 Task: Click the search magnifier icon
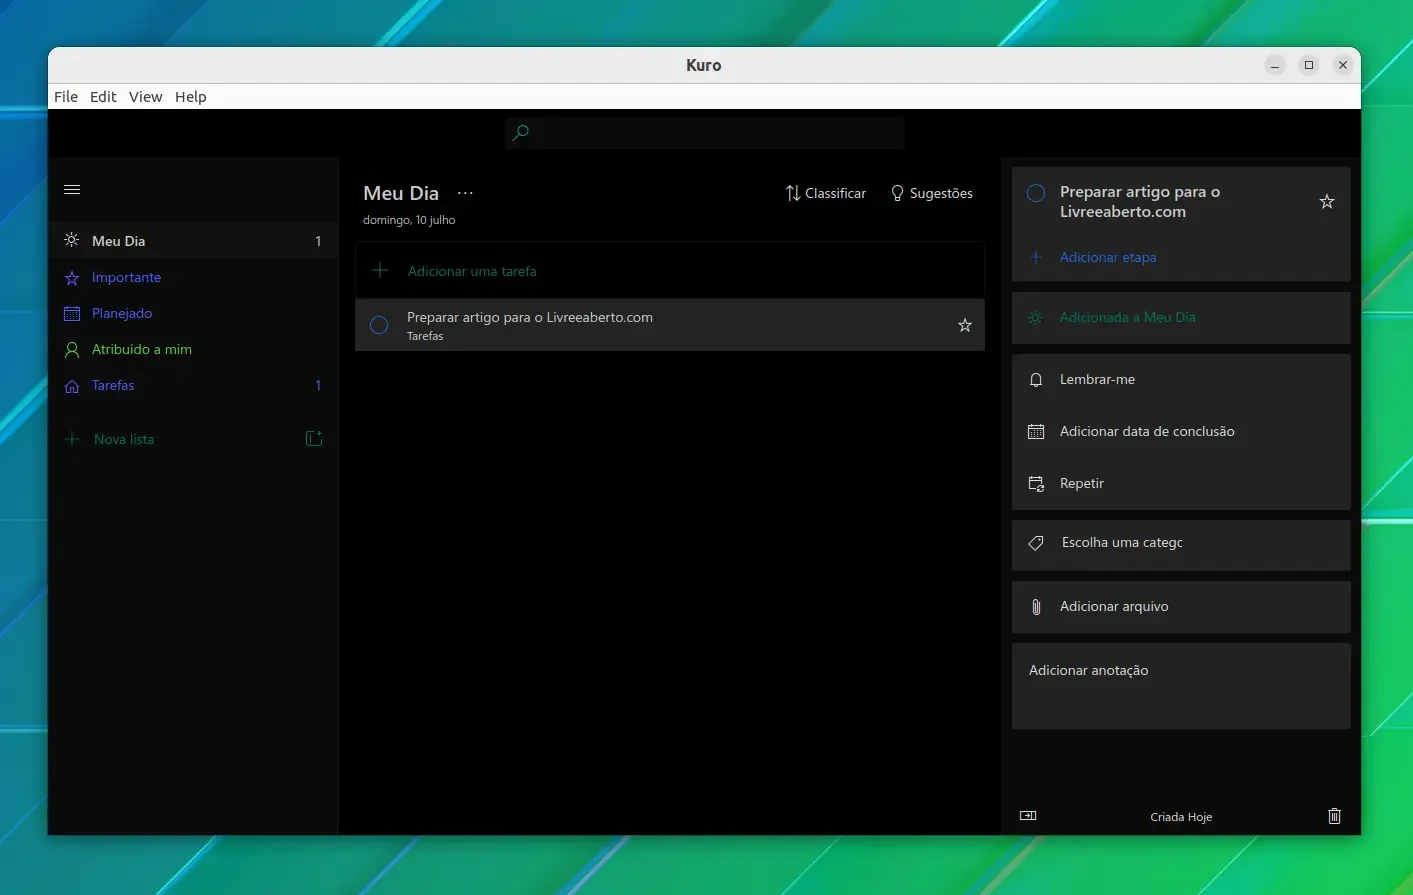pos(520,132)
